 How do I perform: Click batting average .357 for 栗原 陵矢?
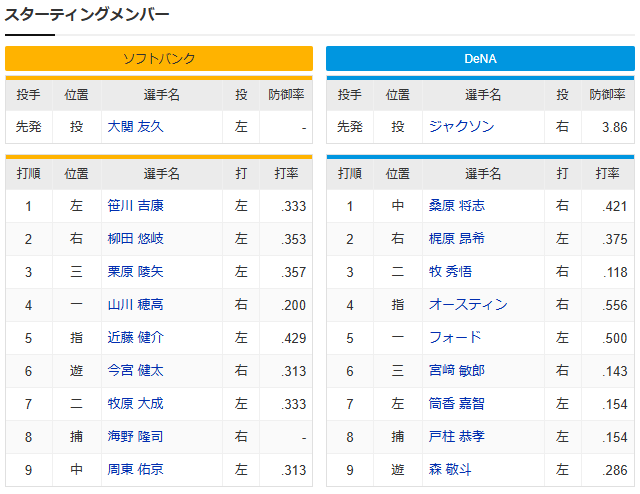[x=293, y=272]
